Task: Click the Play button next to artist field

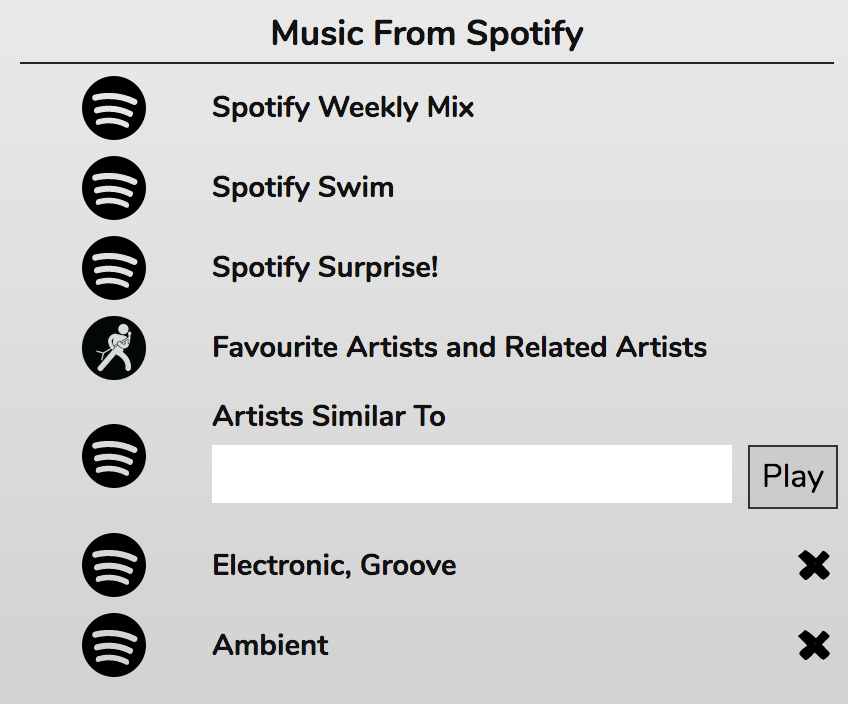Action: [793, 477]
